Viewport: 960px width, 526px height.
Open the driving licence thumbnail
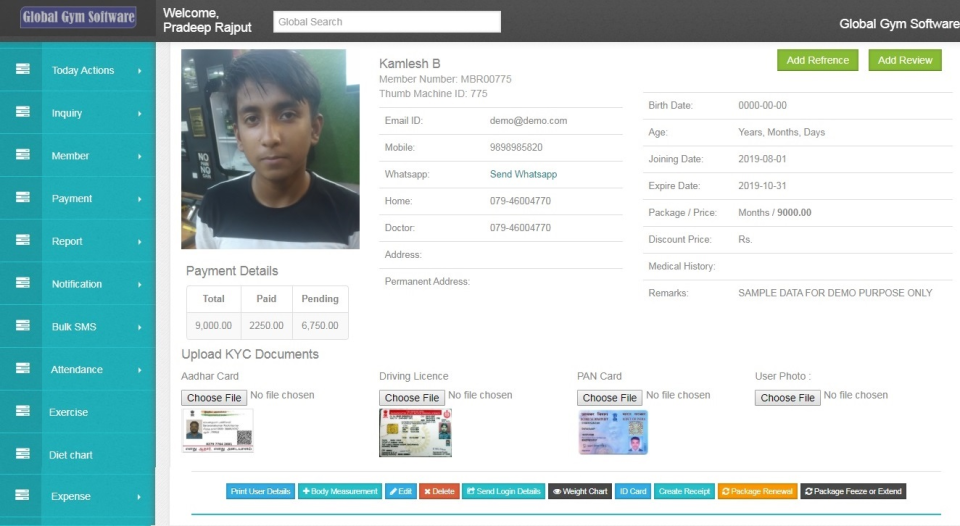pyautogui.click(x=415, y=432)
